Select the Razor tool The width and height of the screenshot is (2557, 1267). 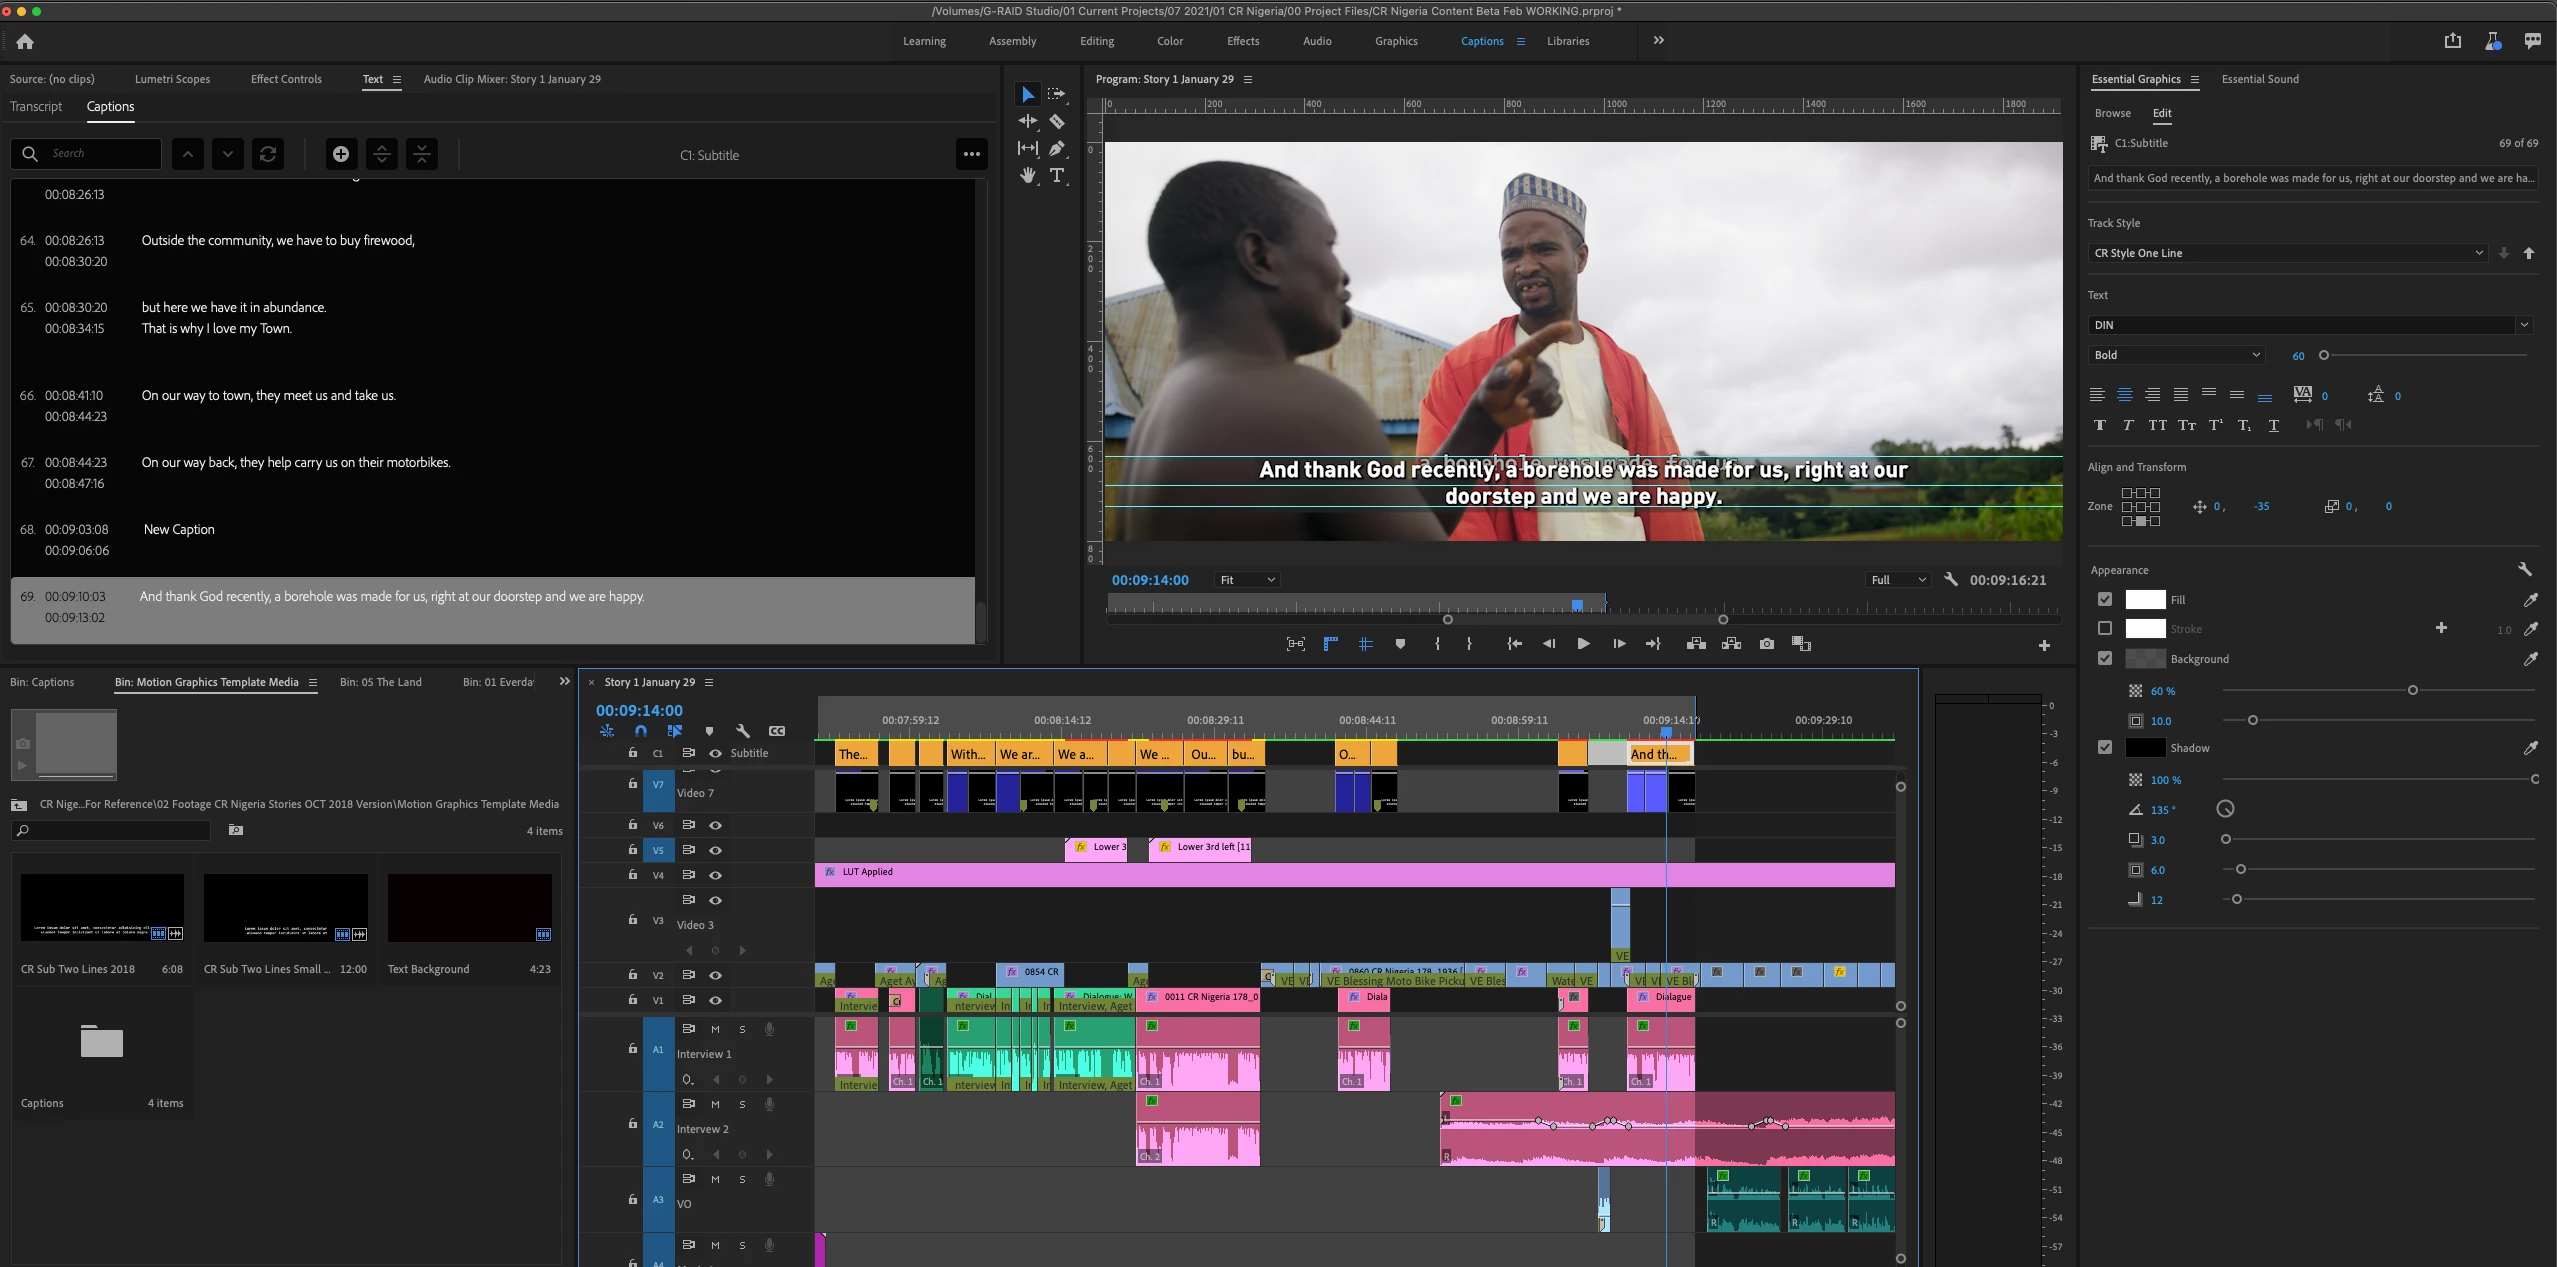click(x=1057, y=121)
